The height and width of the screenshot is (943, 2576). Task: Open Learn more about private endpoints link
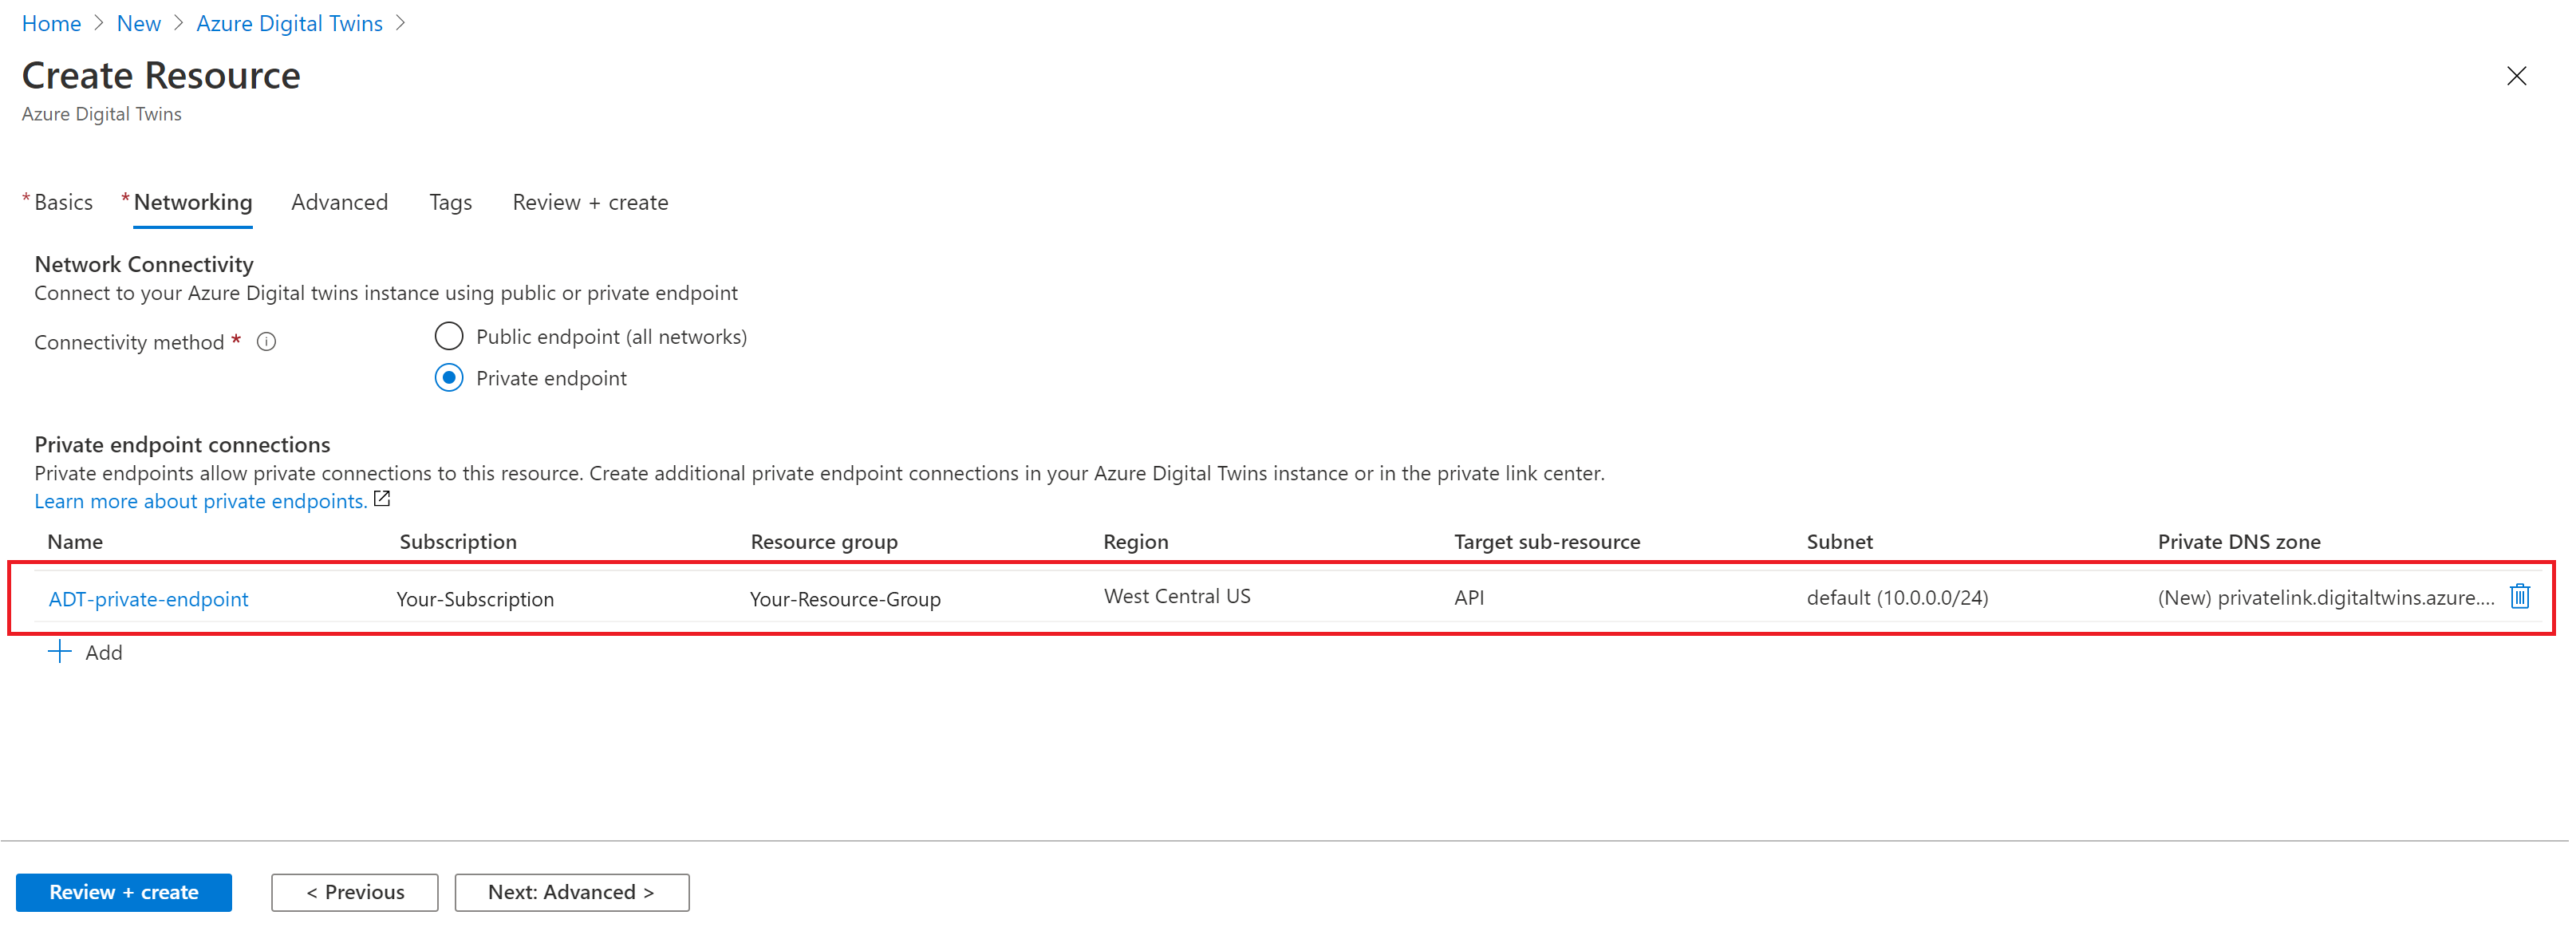(x=200, y=501)
